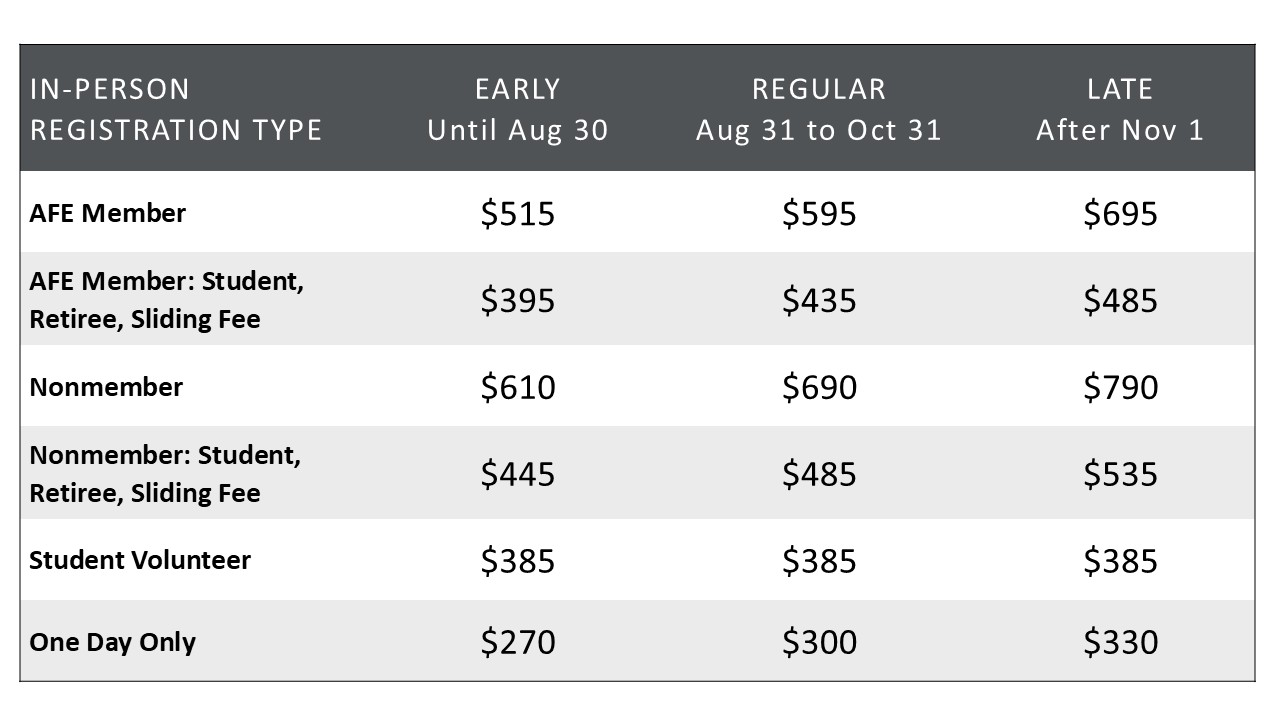Click the In-Person Registration Type header
This screenshot has width=1280, height=720.
pyautogui.click(x=176, y=109)
